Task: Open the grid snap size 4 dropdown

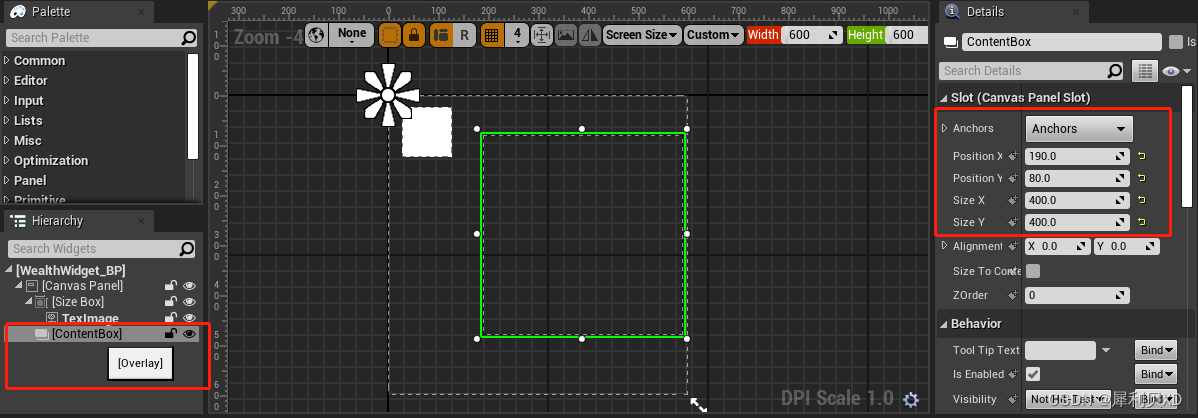Action: point(517,35)
